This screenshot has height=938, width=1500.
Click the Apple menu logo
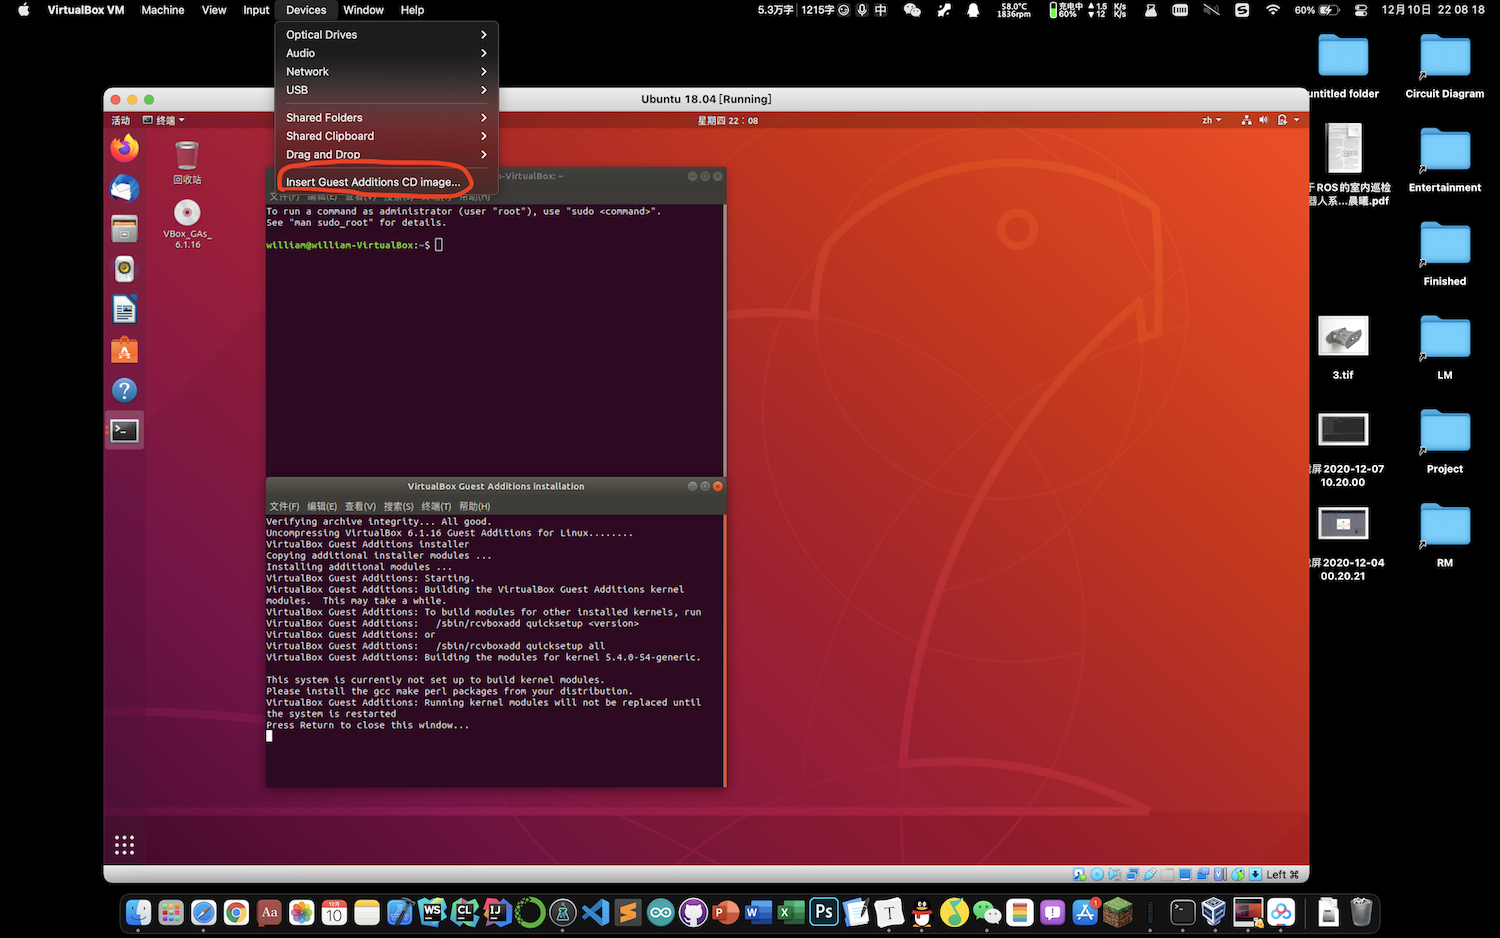pos(24,10)
